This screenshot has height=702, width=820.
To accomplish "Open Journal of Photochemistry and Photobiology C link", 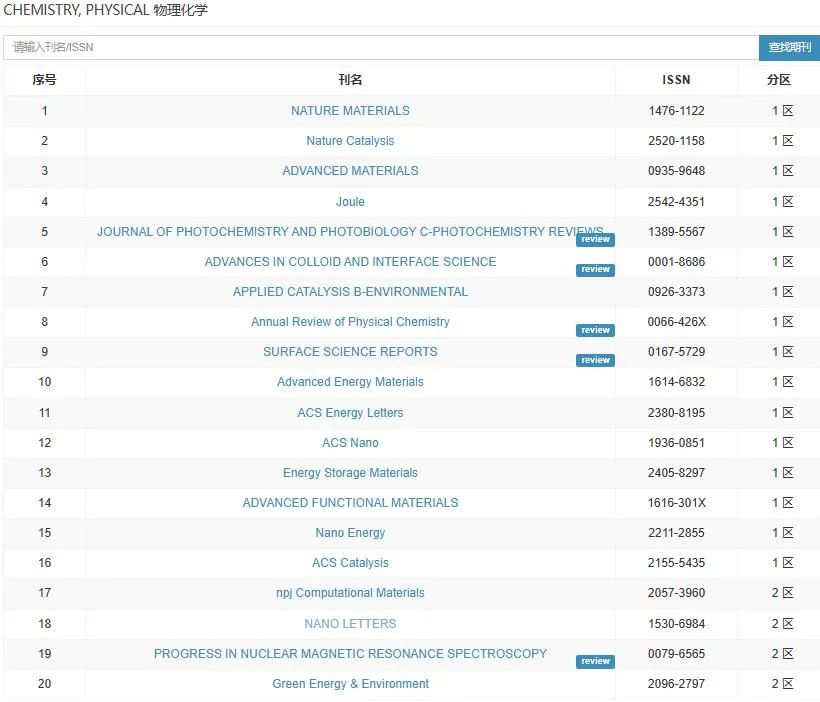I will pyautogui.click(x=350, y=231).
